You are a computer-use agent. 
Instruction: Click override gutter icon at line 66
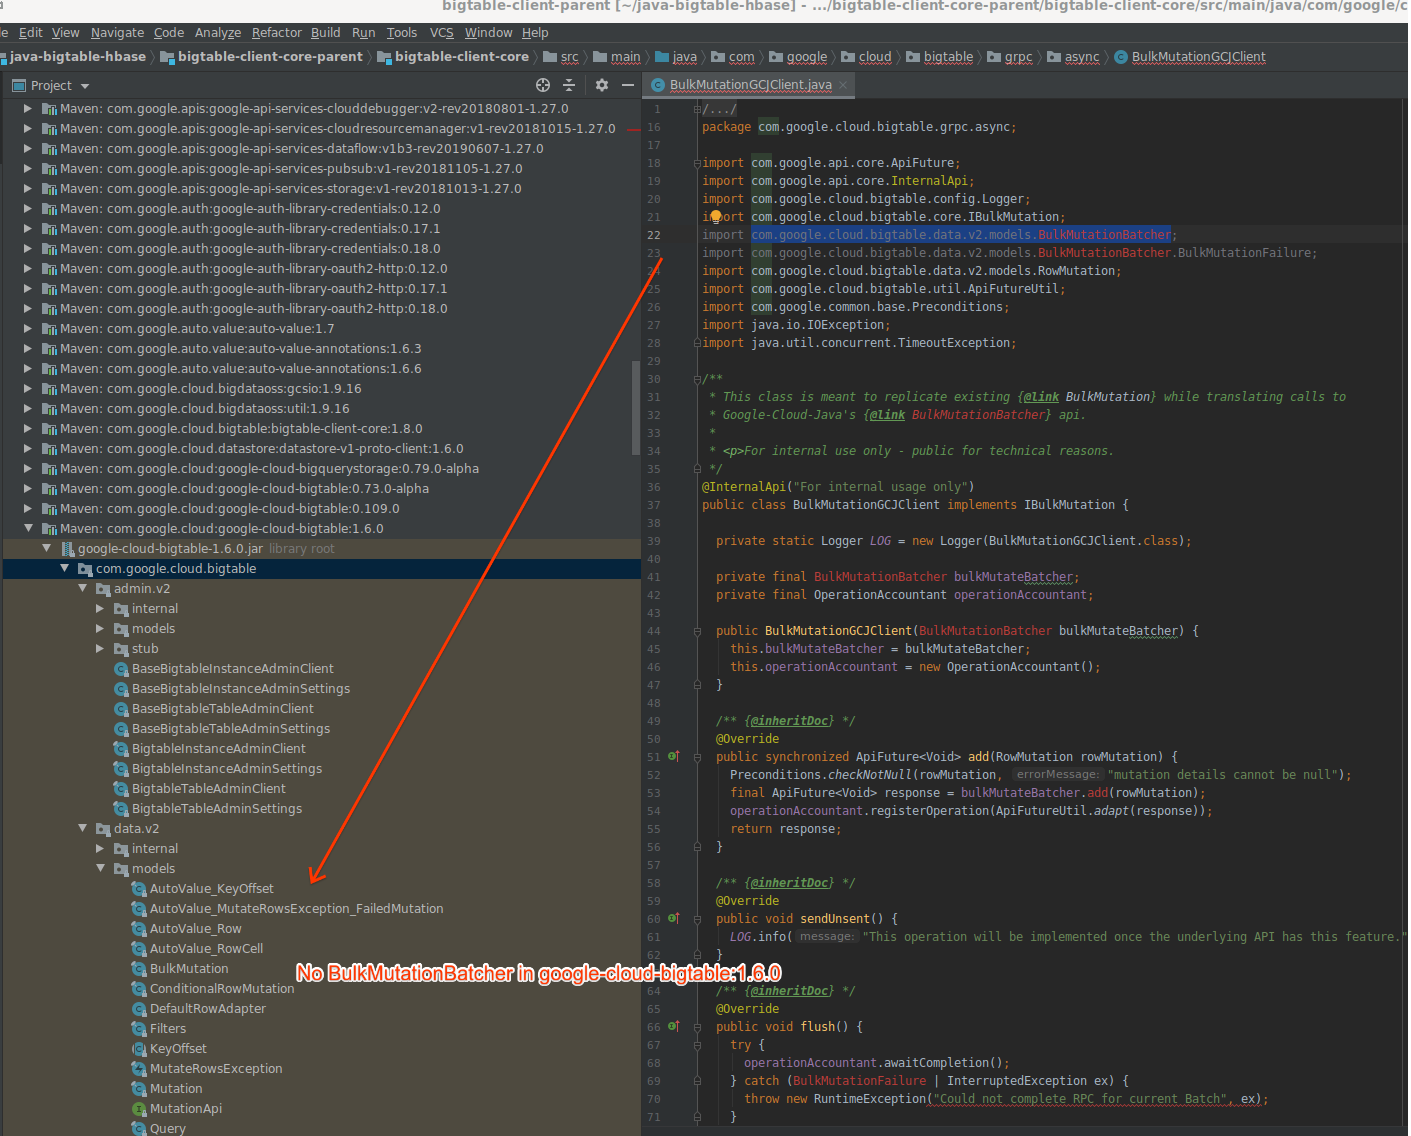click(x=673, y=1026)
